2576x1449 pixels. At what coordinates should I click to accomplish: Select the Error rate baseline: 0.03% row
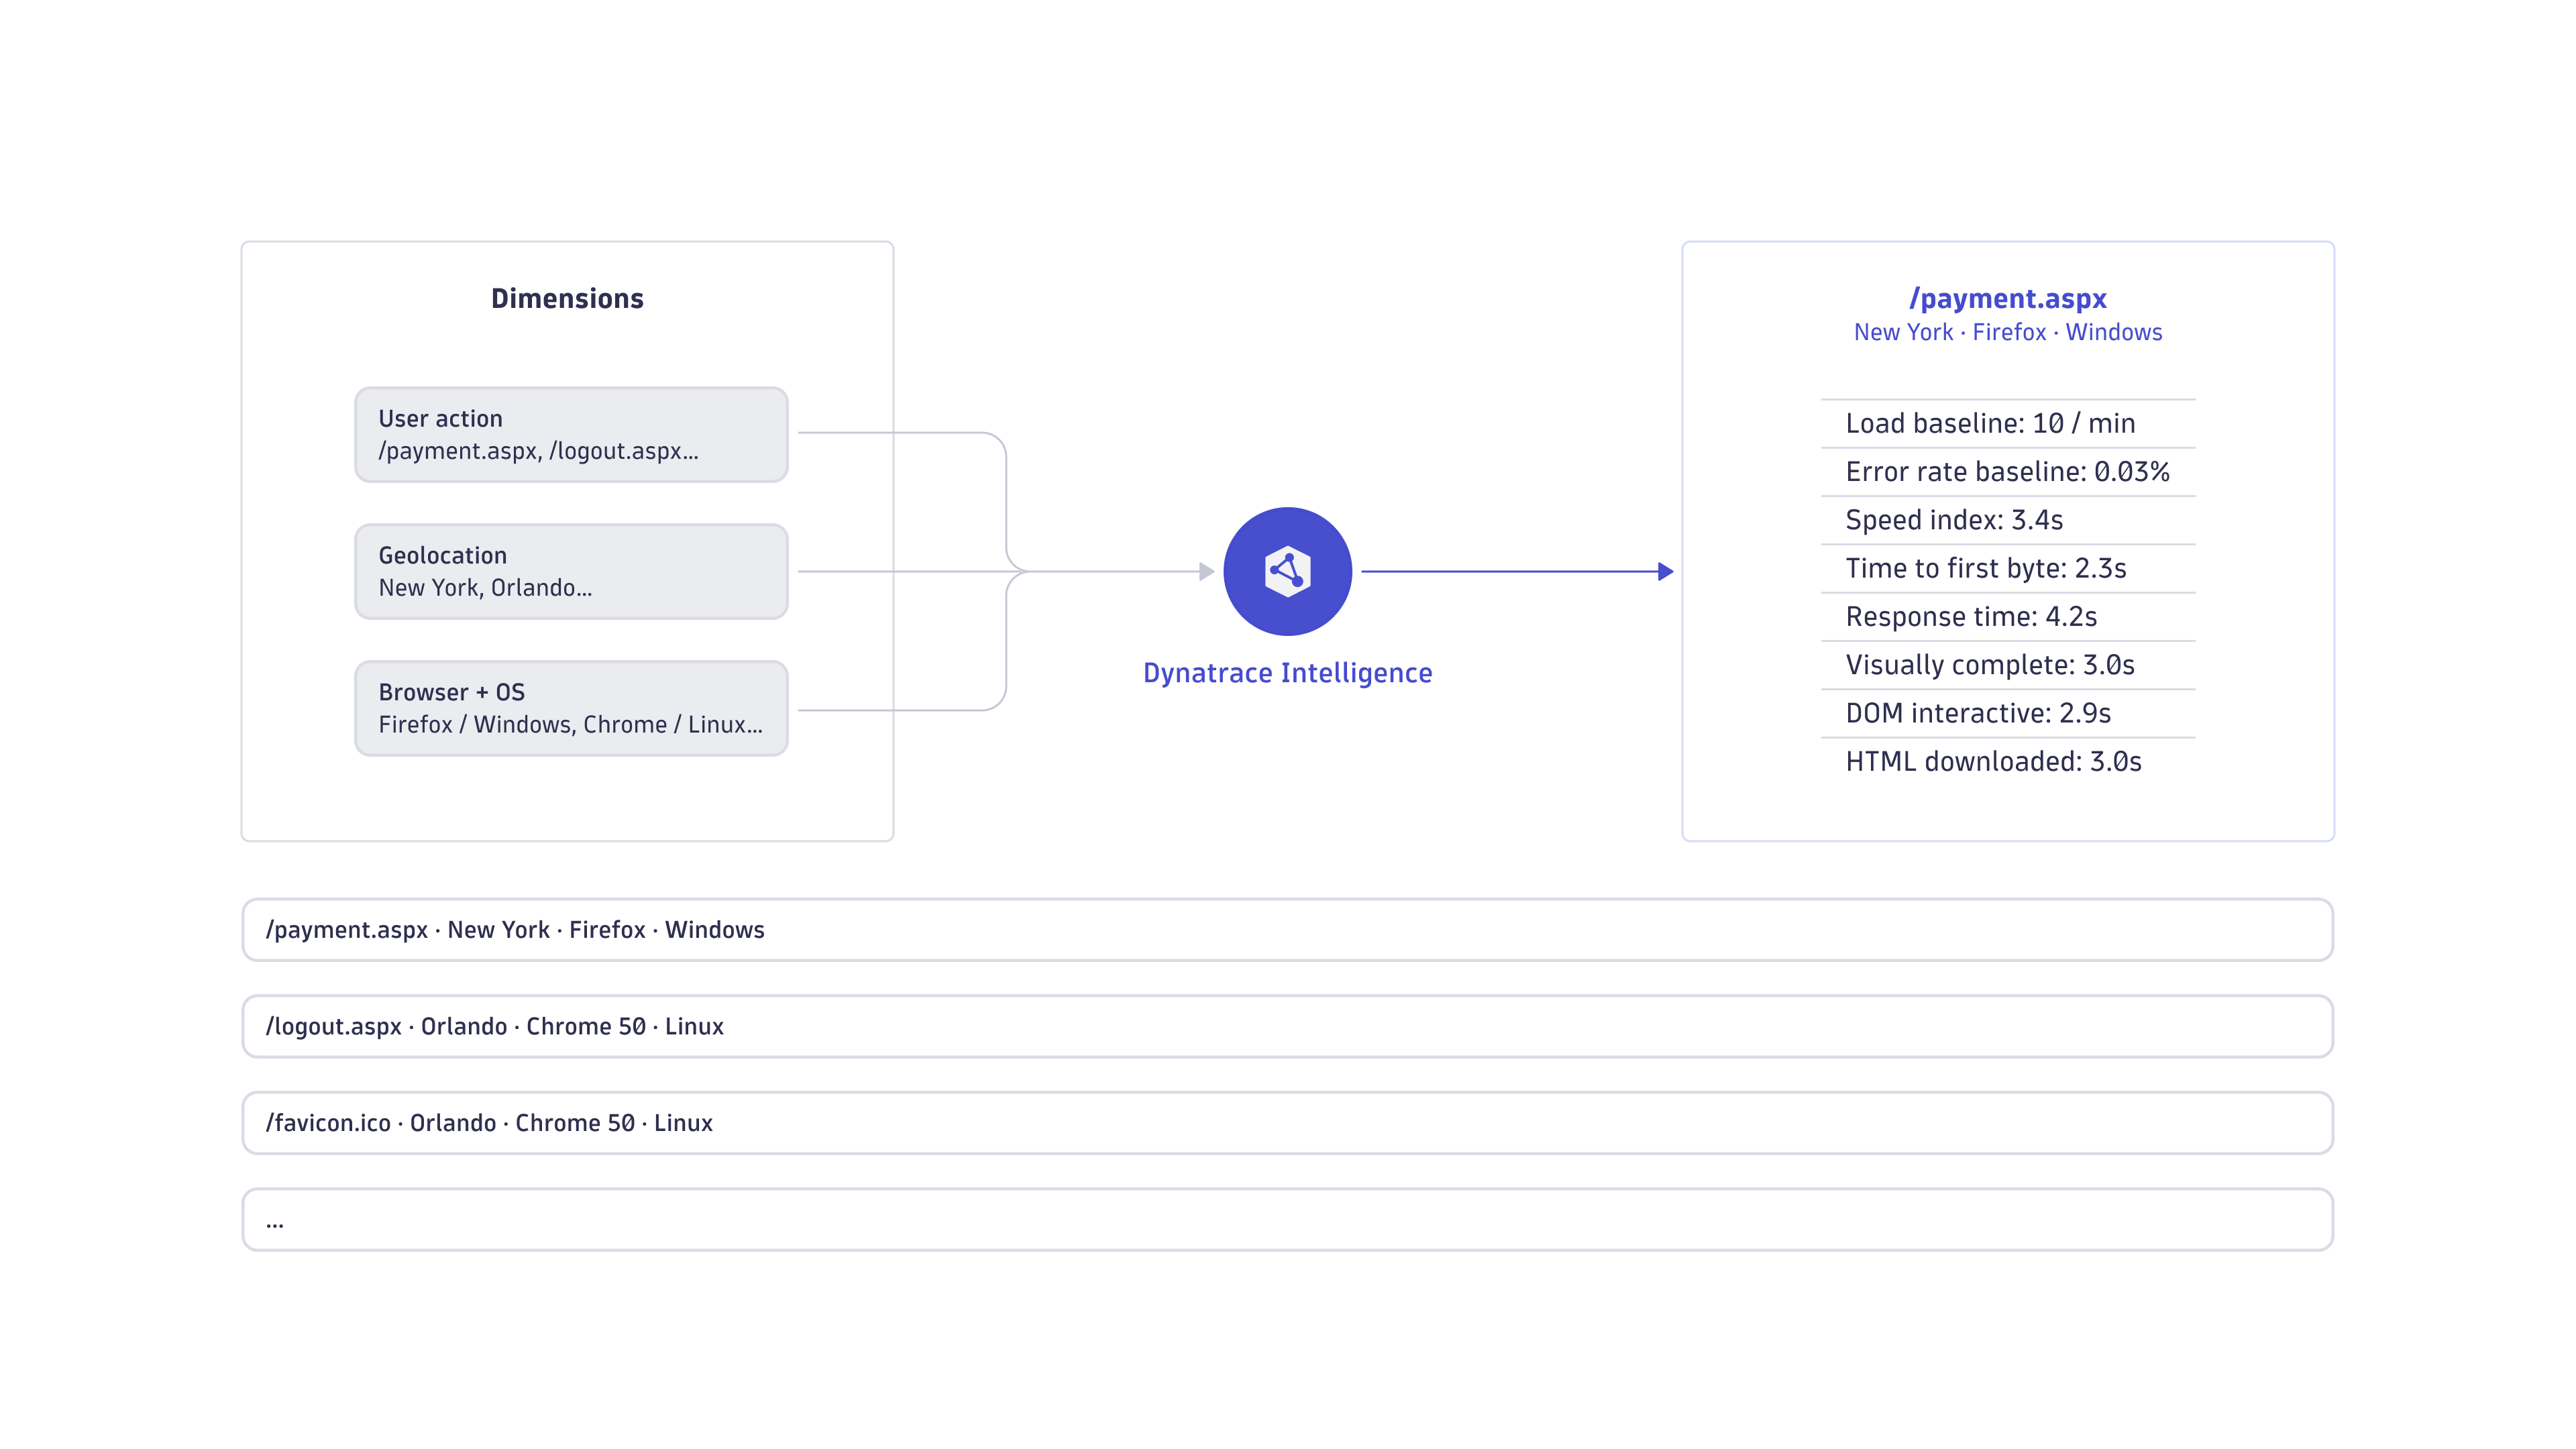pyautogui.click(x=2007, y=472)
